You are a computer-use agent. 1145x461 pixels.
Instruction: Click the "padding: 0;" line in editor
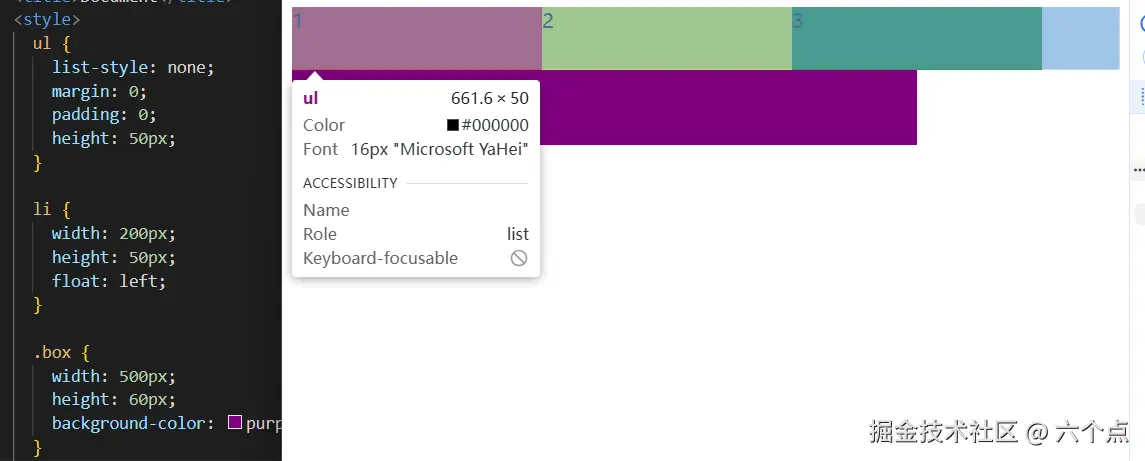(104, 115)
